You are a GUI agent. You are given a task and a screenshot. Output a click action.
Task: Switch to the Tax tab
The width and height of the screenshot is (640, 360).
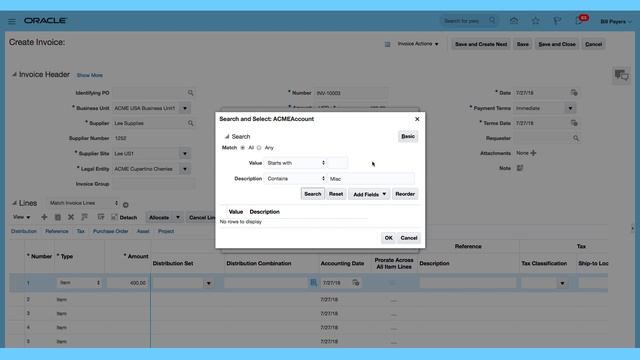pos(80,231)
